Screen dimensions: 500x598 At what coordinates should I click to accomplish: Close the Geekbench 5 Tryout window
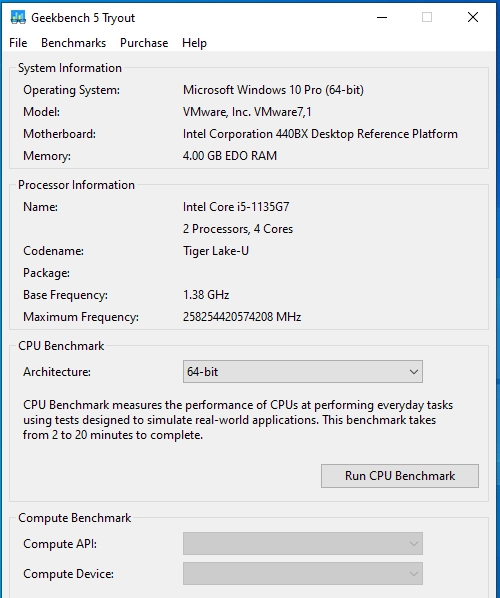[473, 18]
